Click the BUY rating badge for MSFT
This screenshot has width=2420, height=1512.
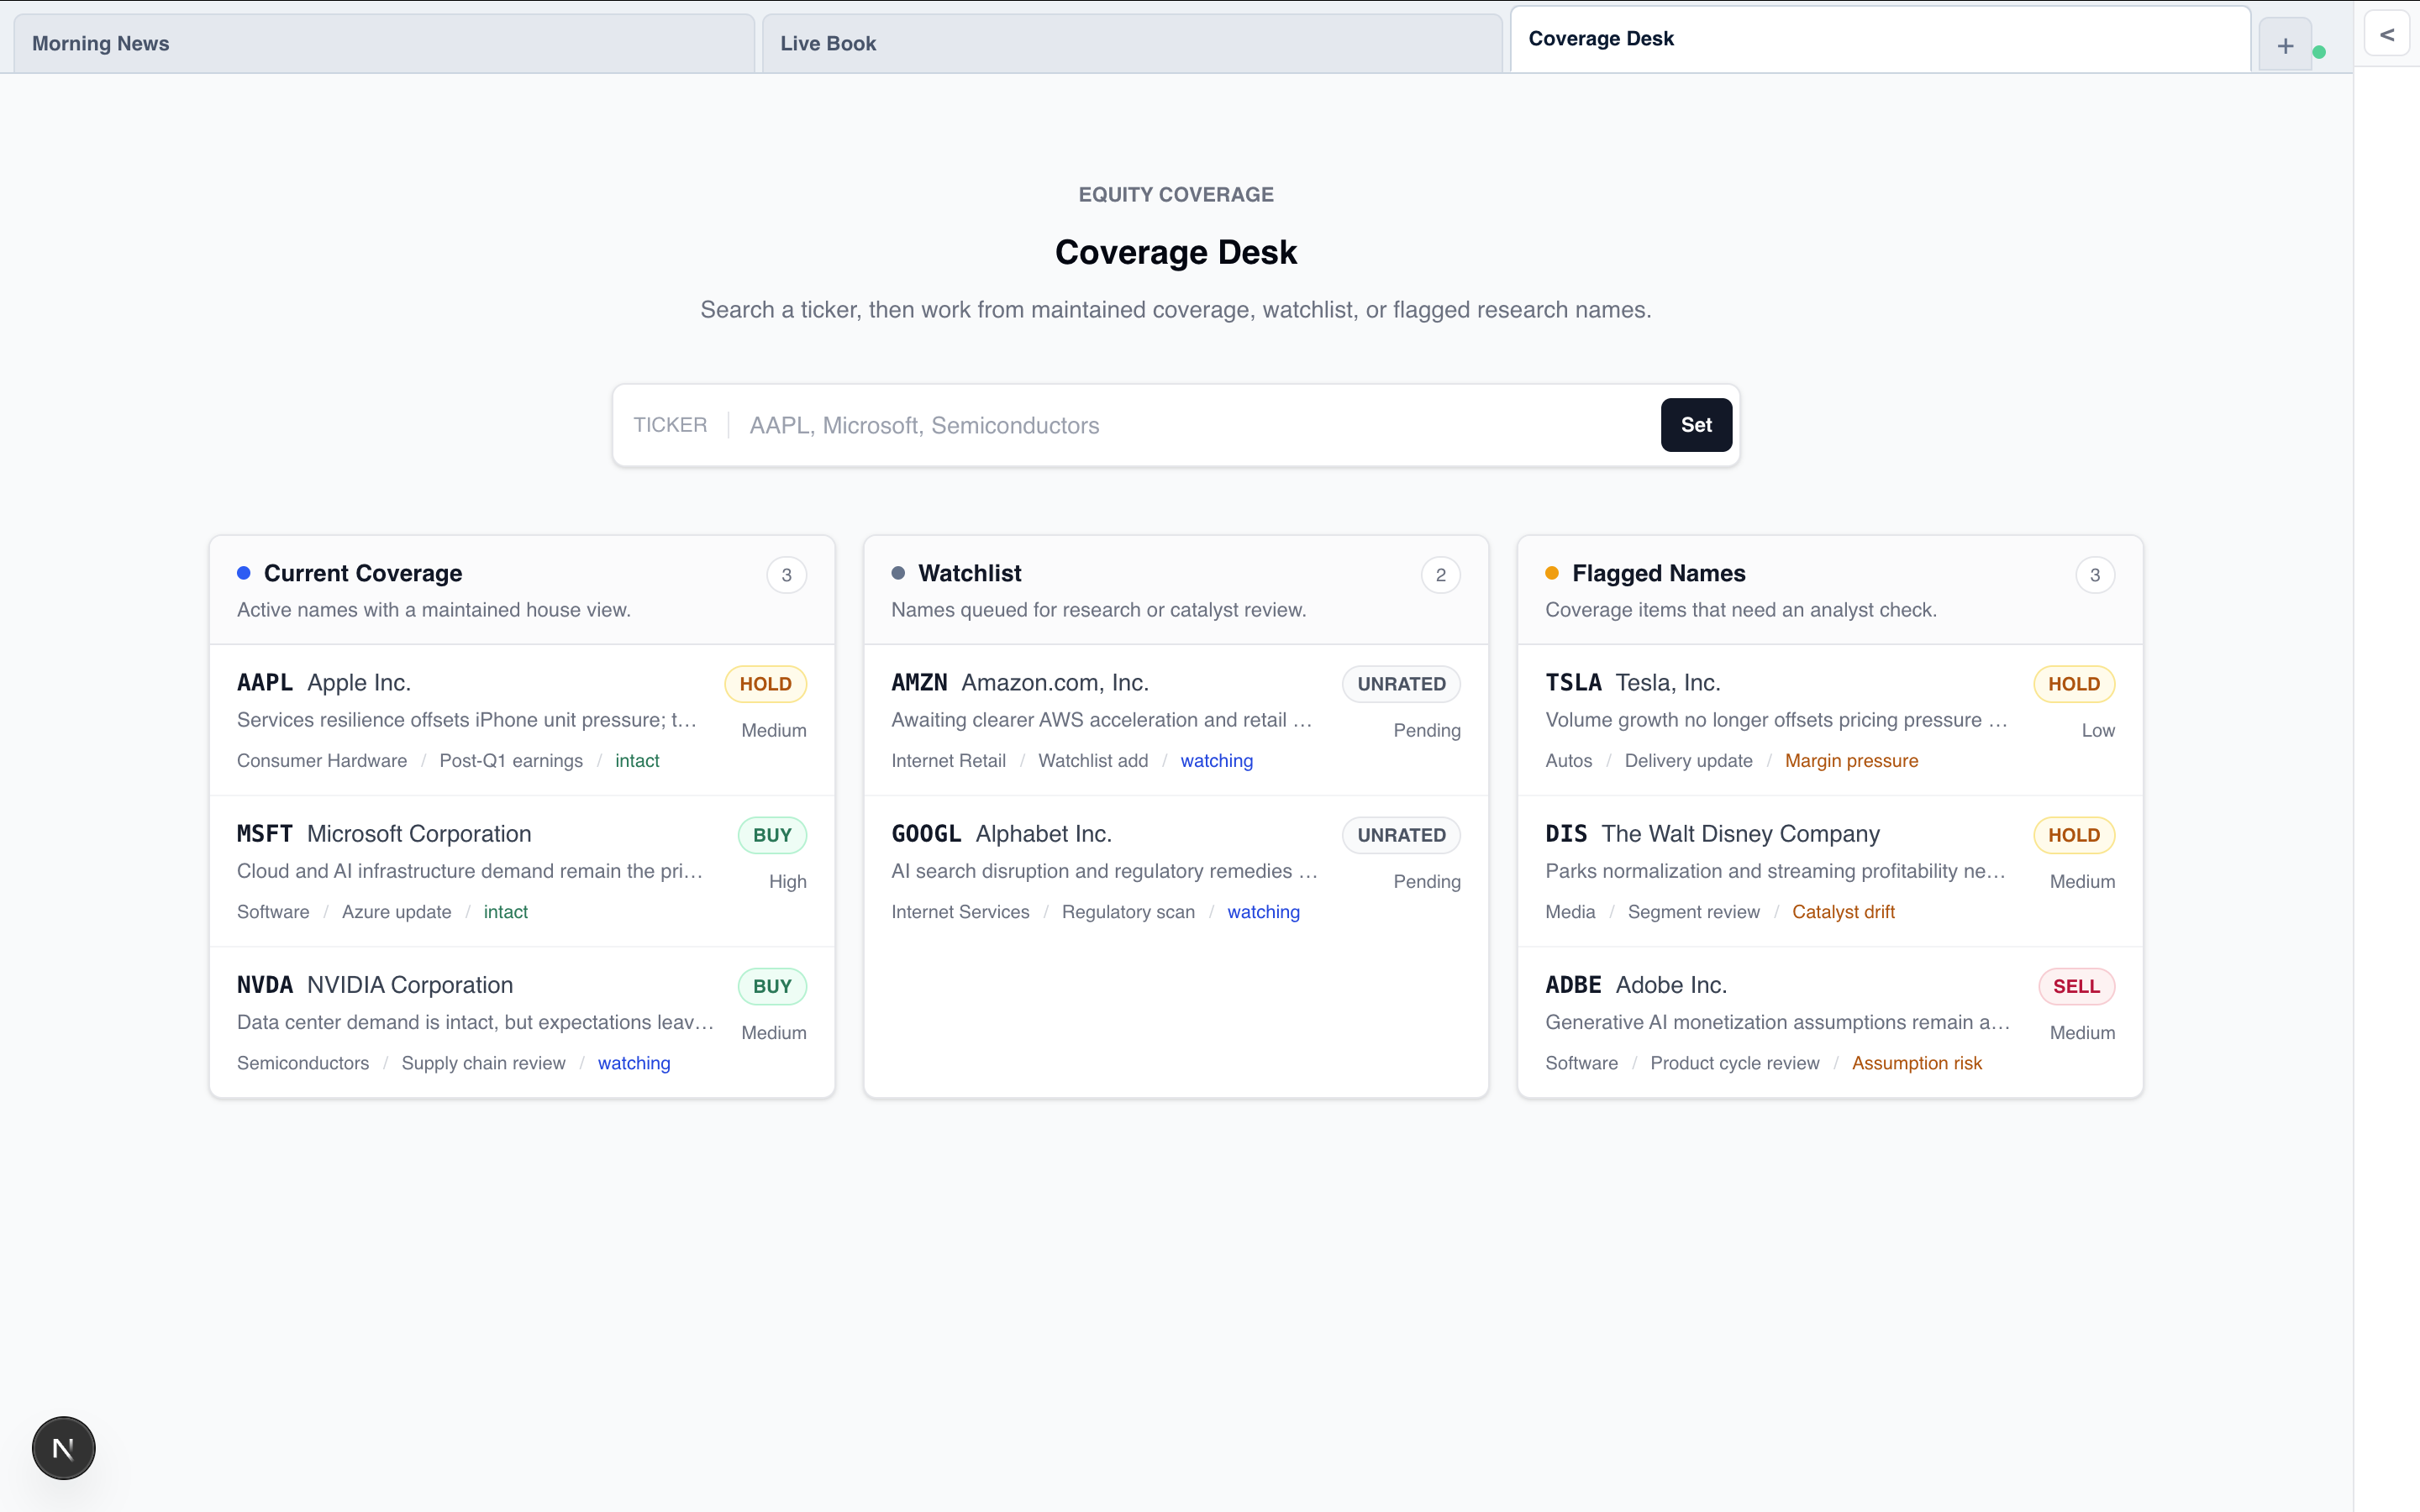coord(771,835)
